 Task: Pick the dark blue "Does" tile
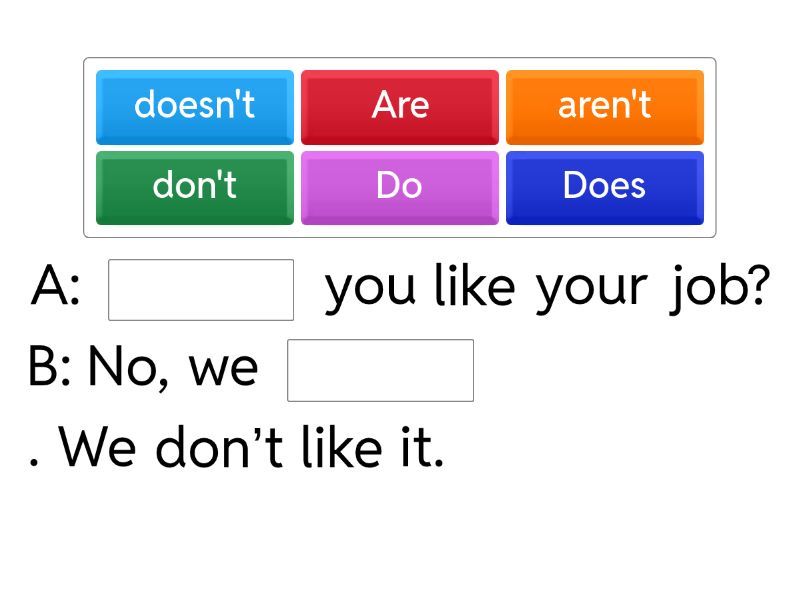604,186
